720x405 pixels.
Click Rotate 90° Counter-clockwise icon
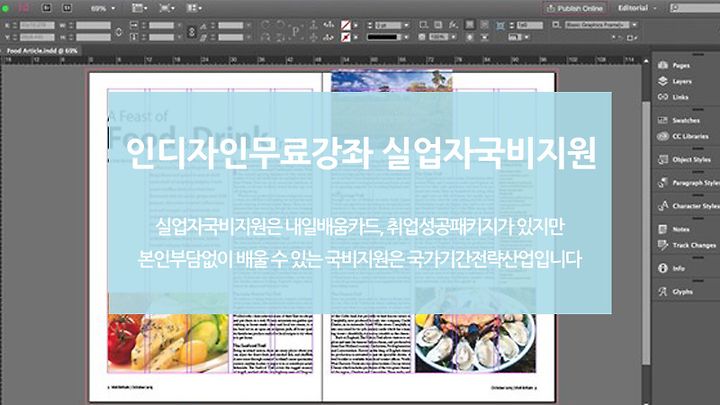click(x=279, y=25)
